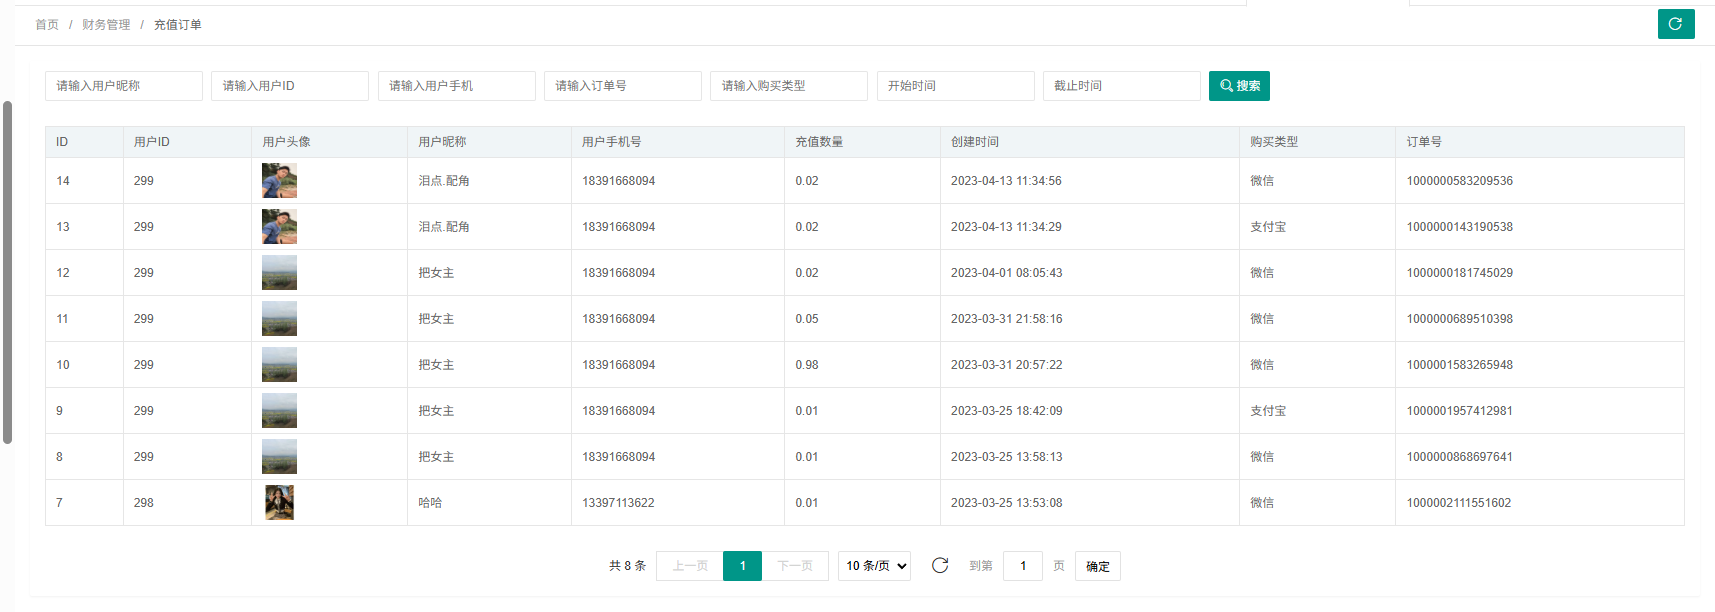The image size is (1715, 612).
Task: Focus the end time date field
Action: coord(1121,86)
